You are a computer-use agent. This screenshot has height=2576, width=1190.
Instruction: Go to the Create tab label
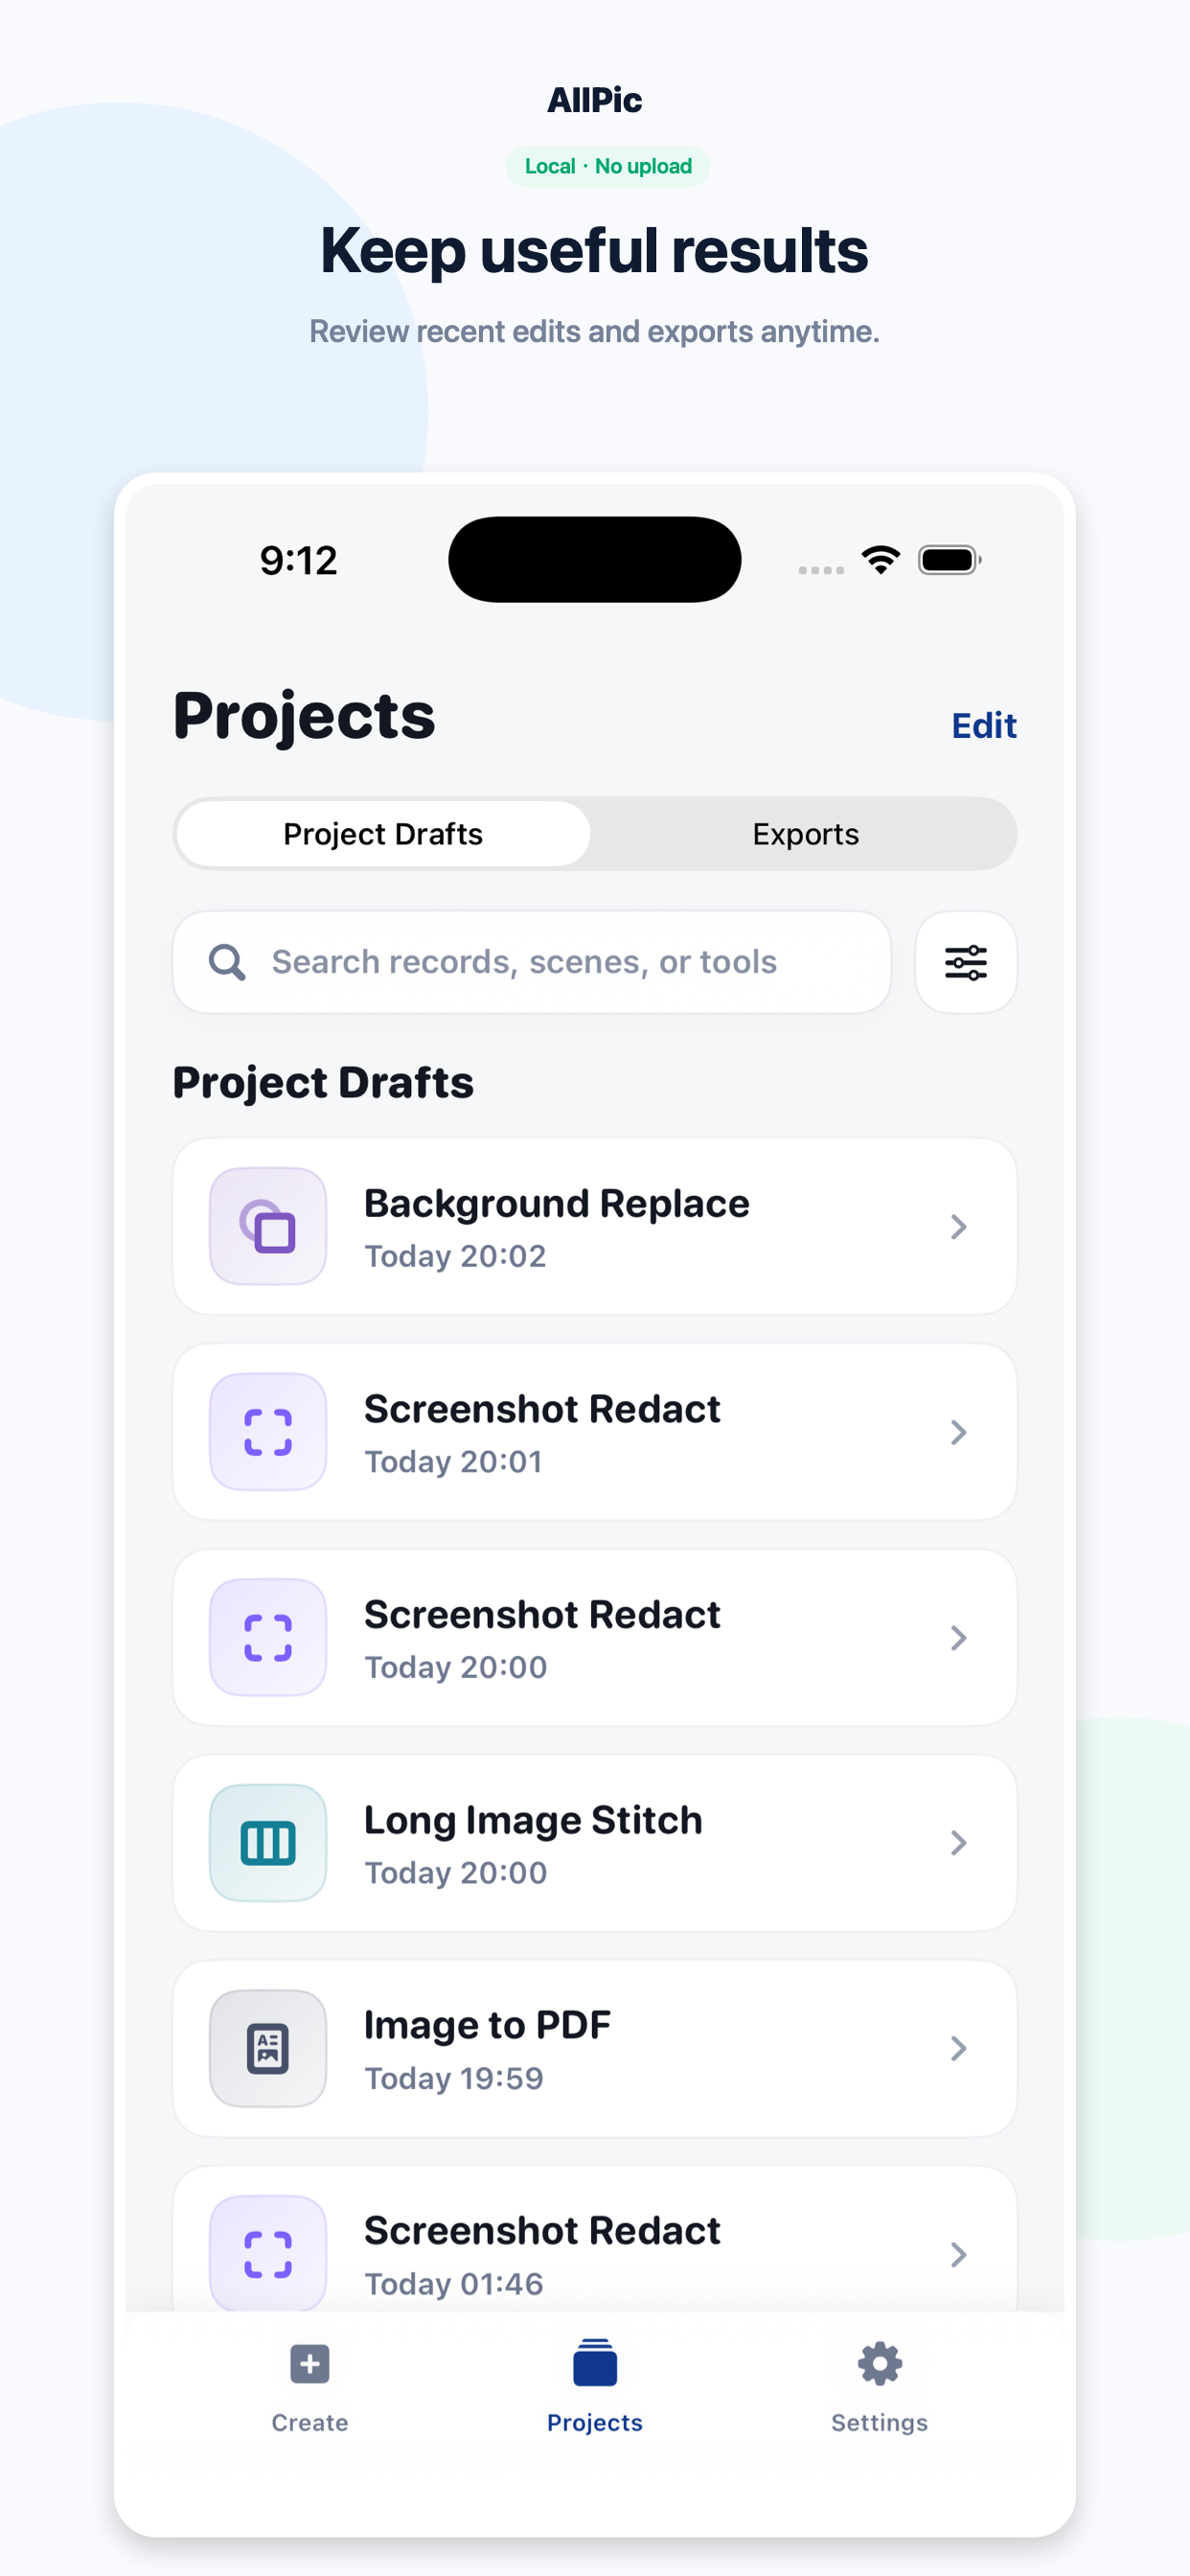coord(310,2422)
